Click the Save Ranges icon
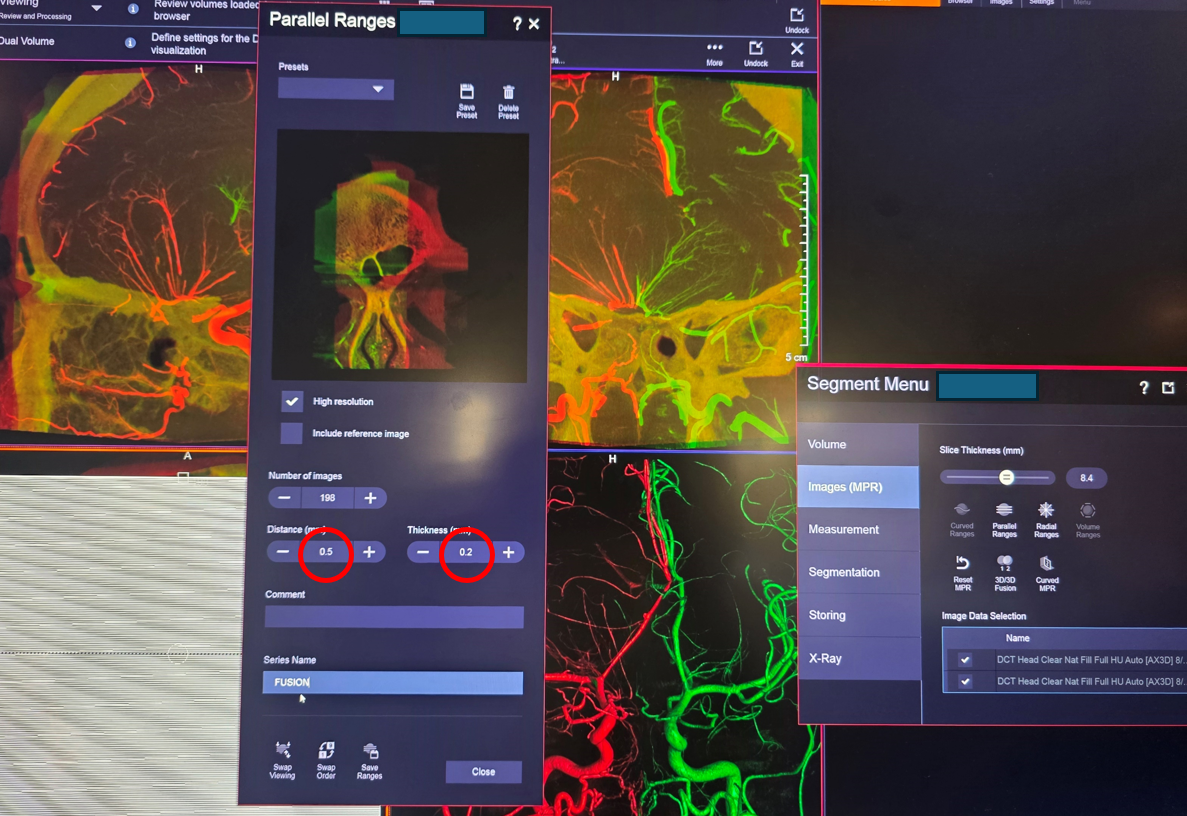This screenshot has height=816, width=1187. (x=370, y=751)
